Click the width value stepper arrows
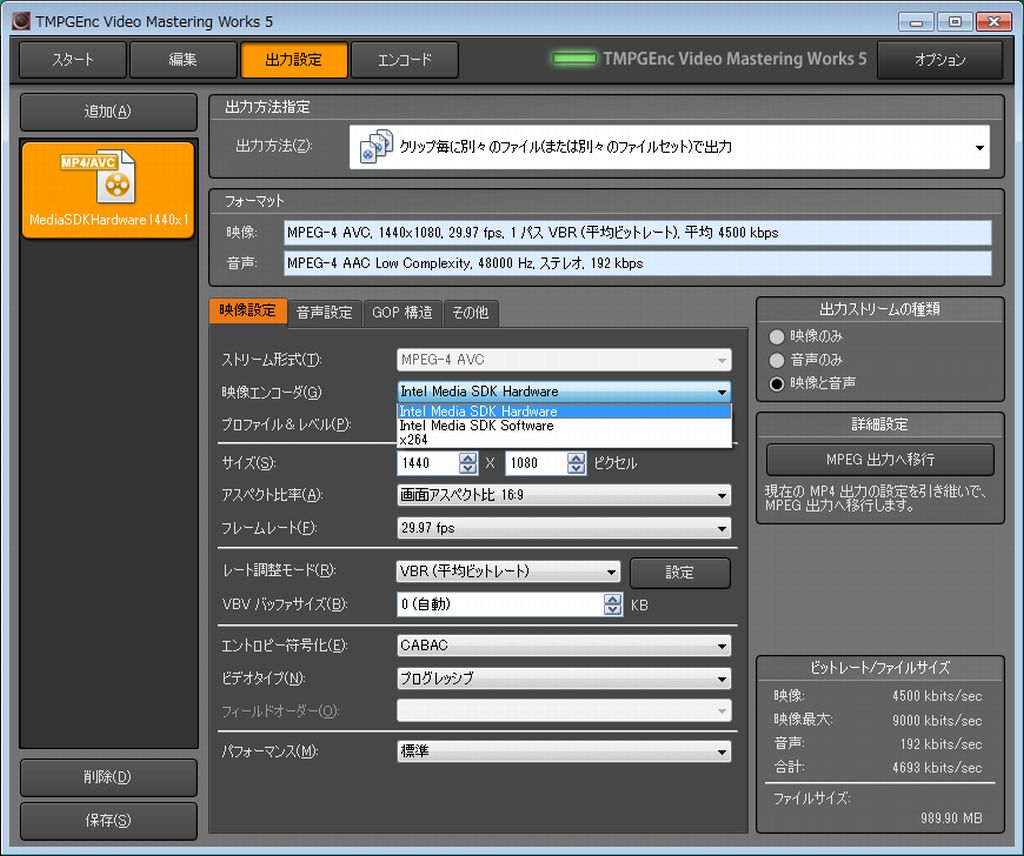 coord(468,463)
